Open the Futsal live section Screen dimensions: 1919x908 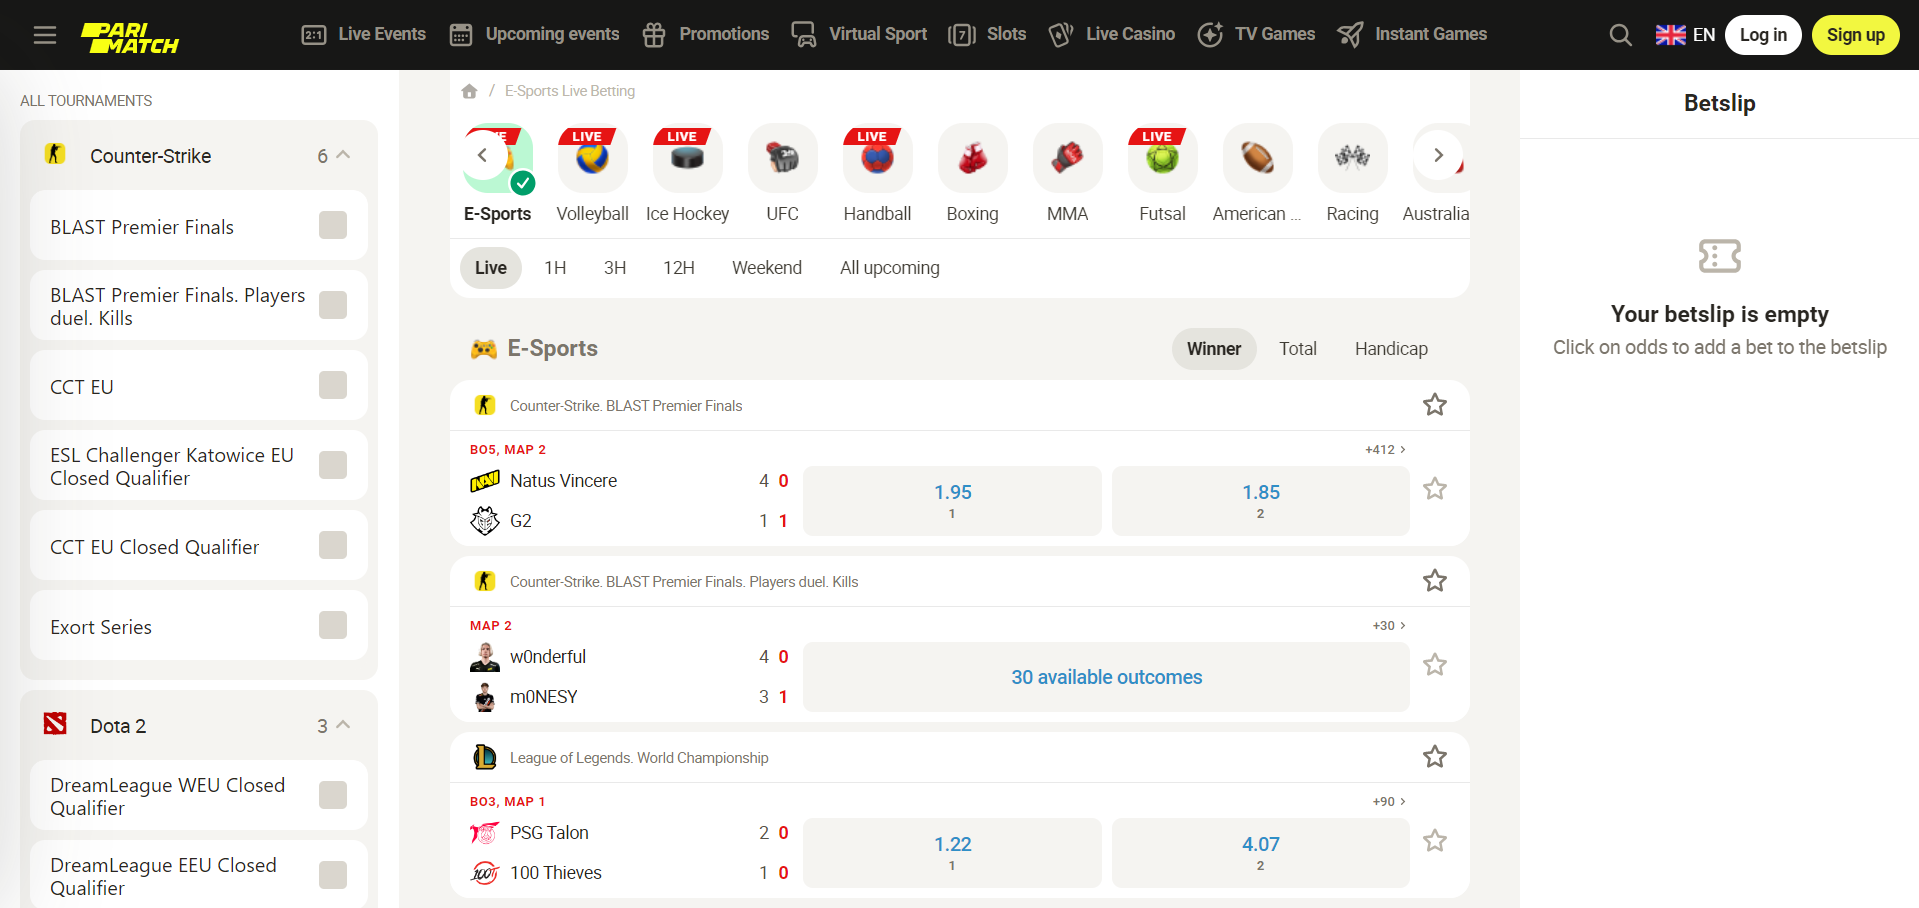[x=1162, y=157]
